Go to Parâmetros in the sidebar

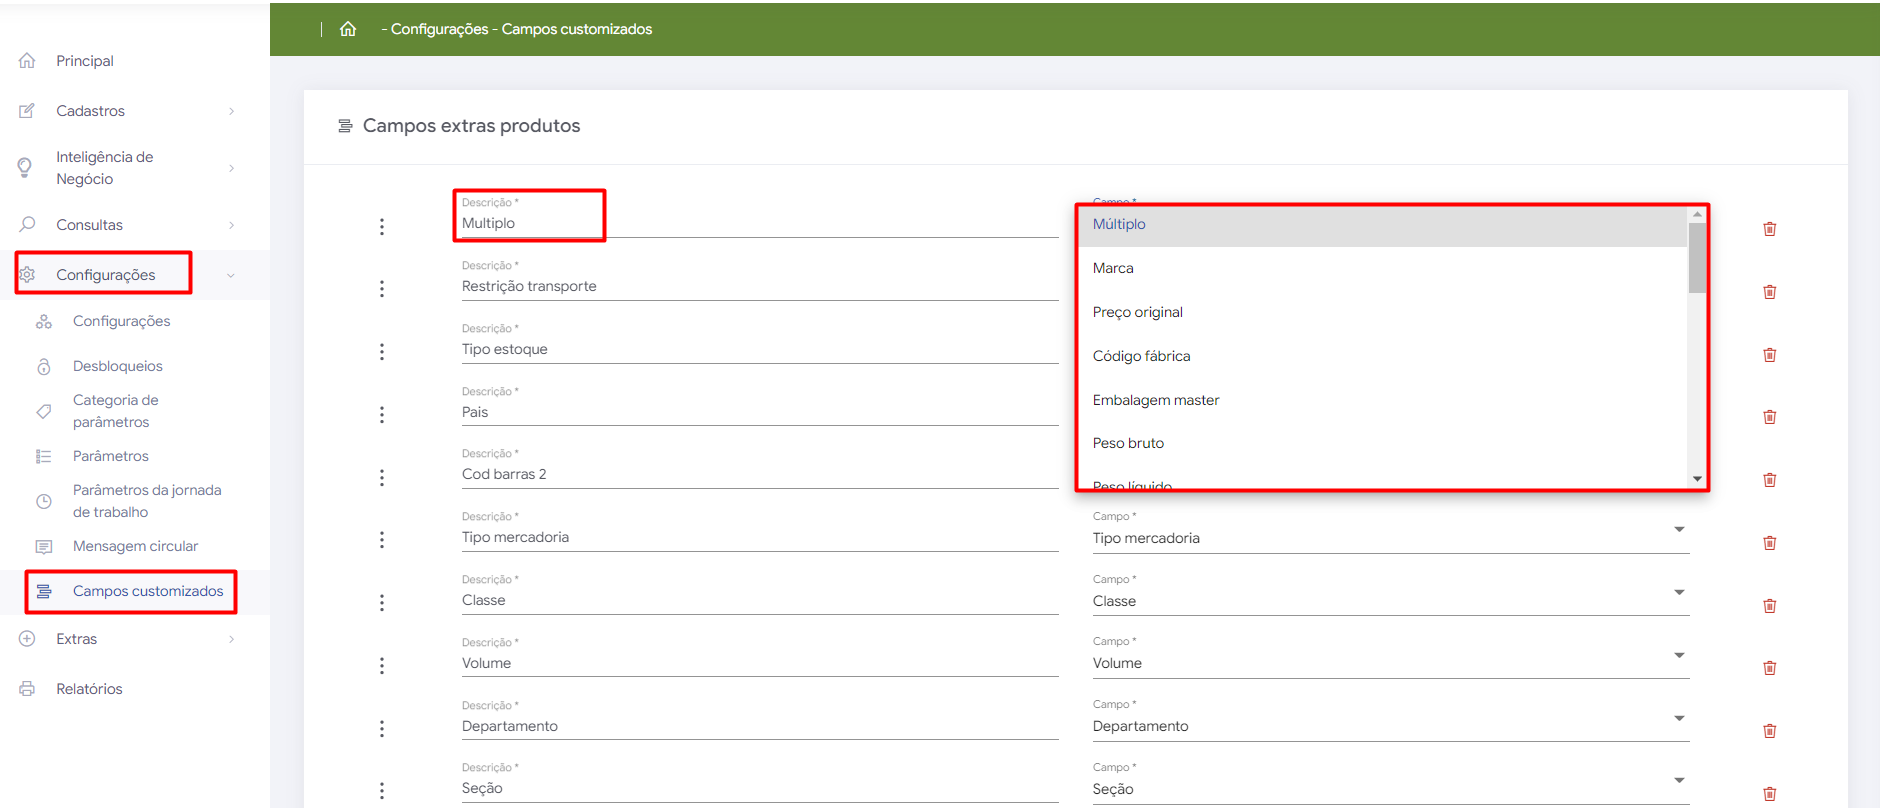(x=110, y=456)
